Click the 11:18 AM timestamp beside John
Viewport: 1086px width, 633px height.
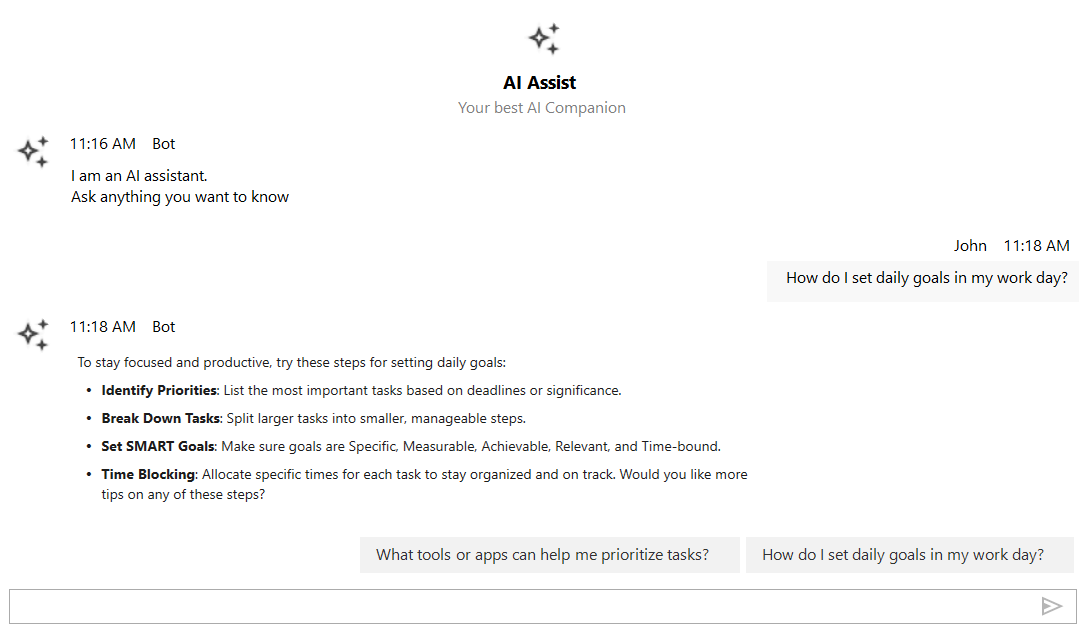[1036, 245]
